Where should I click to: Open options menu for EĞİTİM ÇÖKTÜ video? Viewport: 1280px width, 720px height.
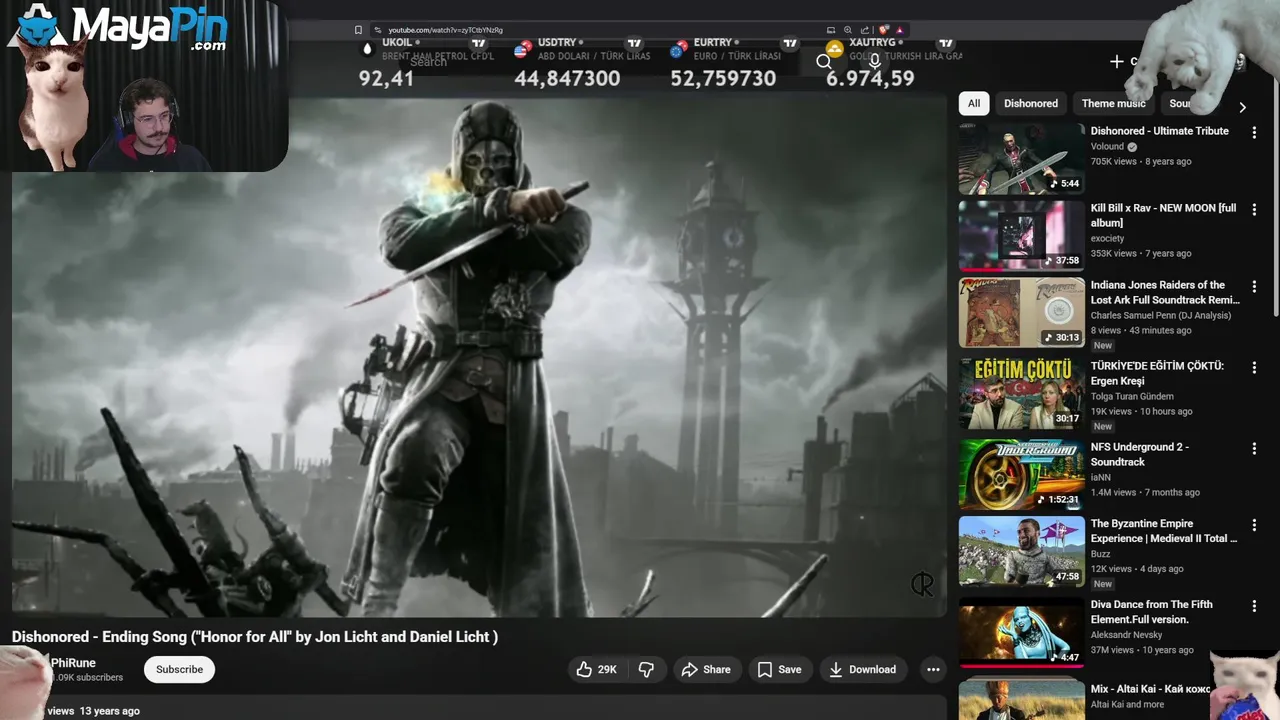point(1254,367)
